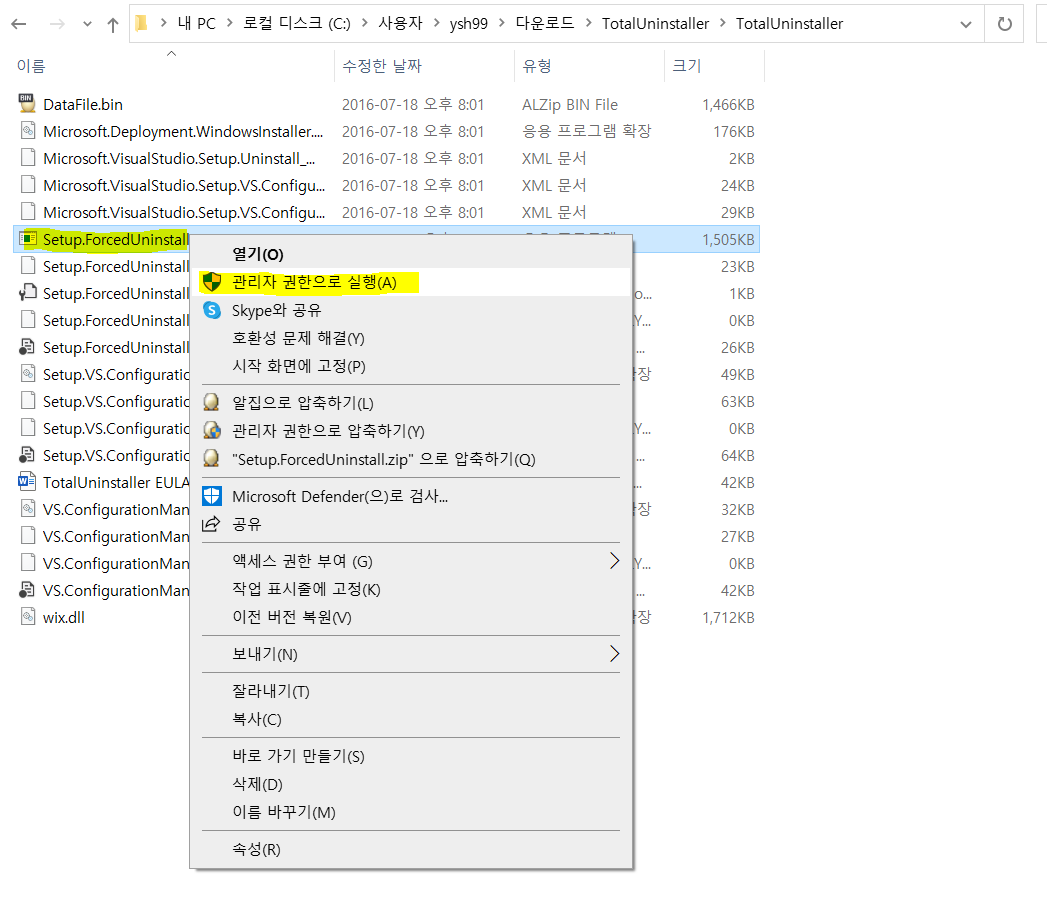
Task: Go back with the left arrow
Action: 19,24
